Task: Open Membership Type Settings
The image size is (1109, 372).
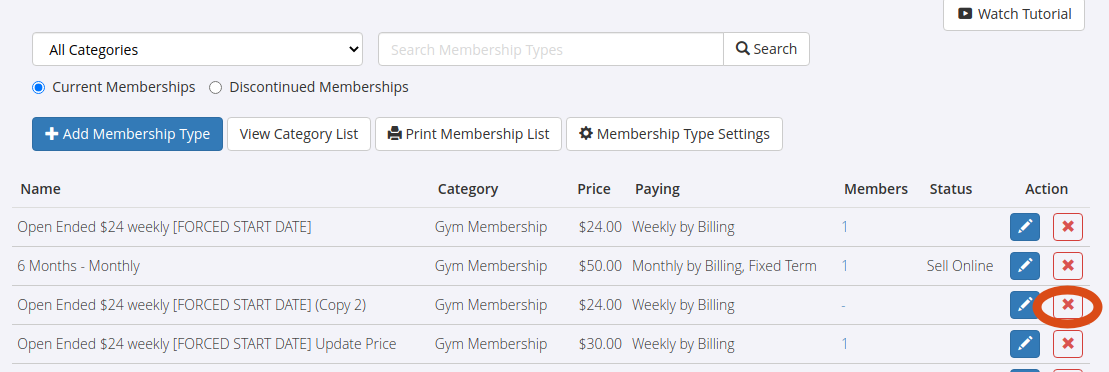Action: (x=674, y=134)
